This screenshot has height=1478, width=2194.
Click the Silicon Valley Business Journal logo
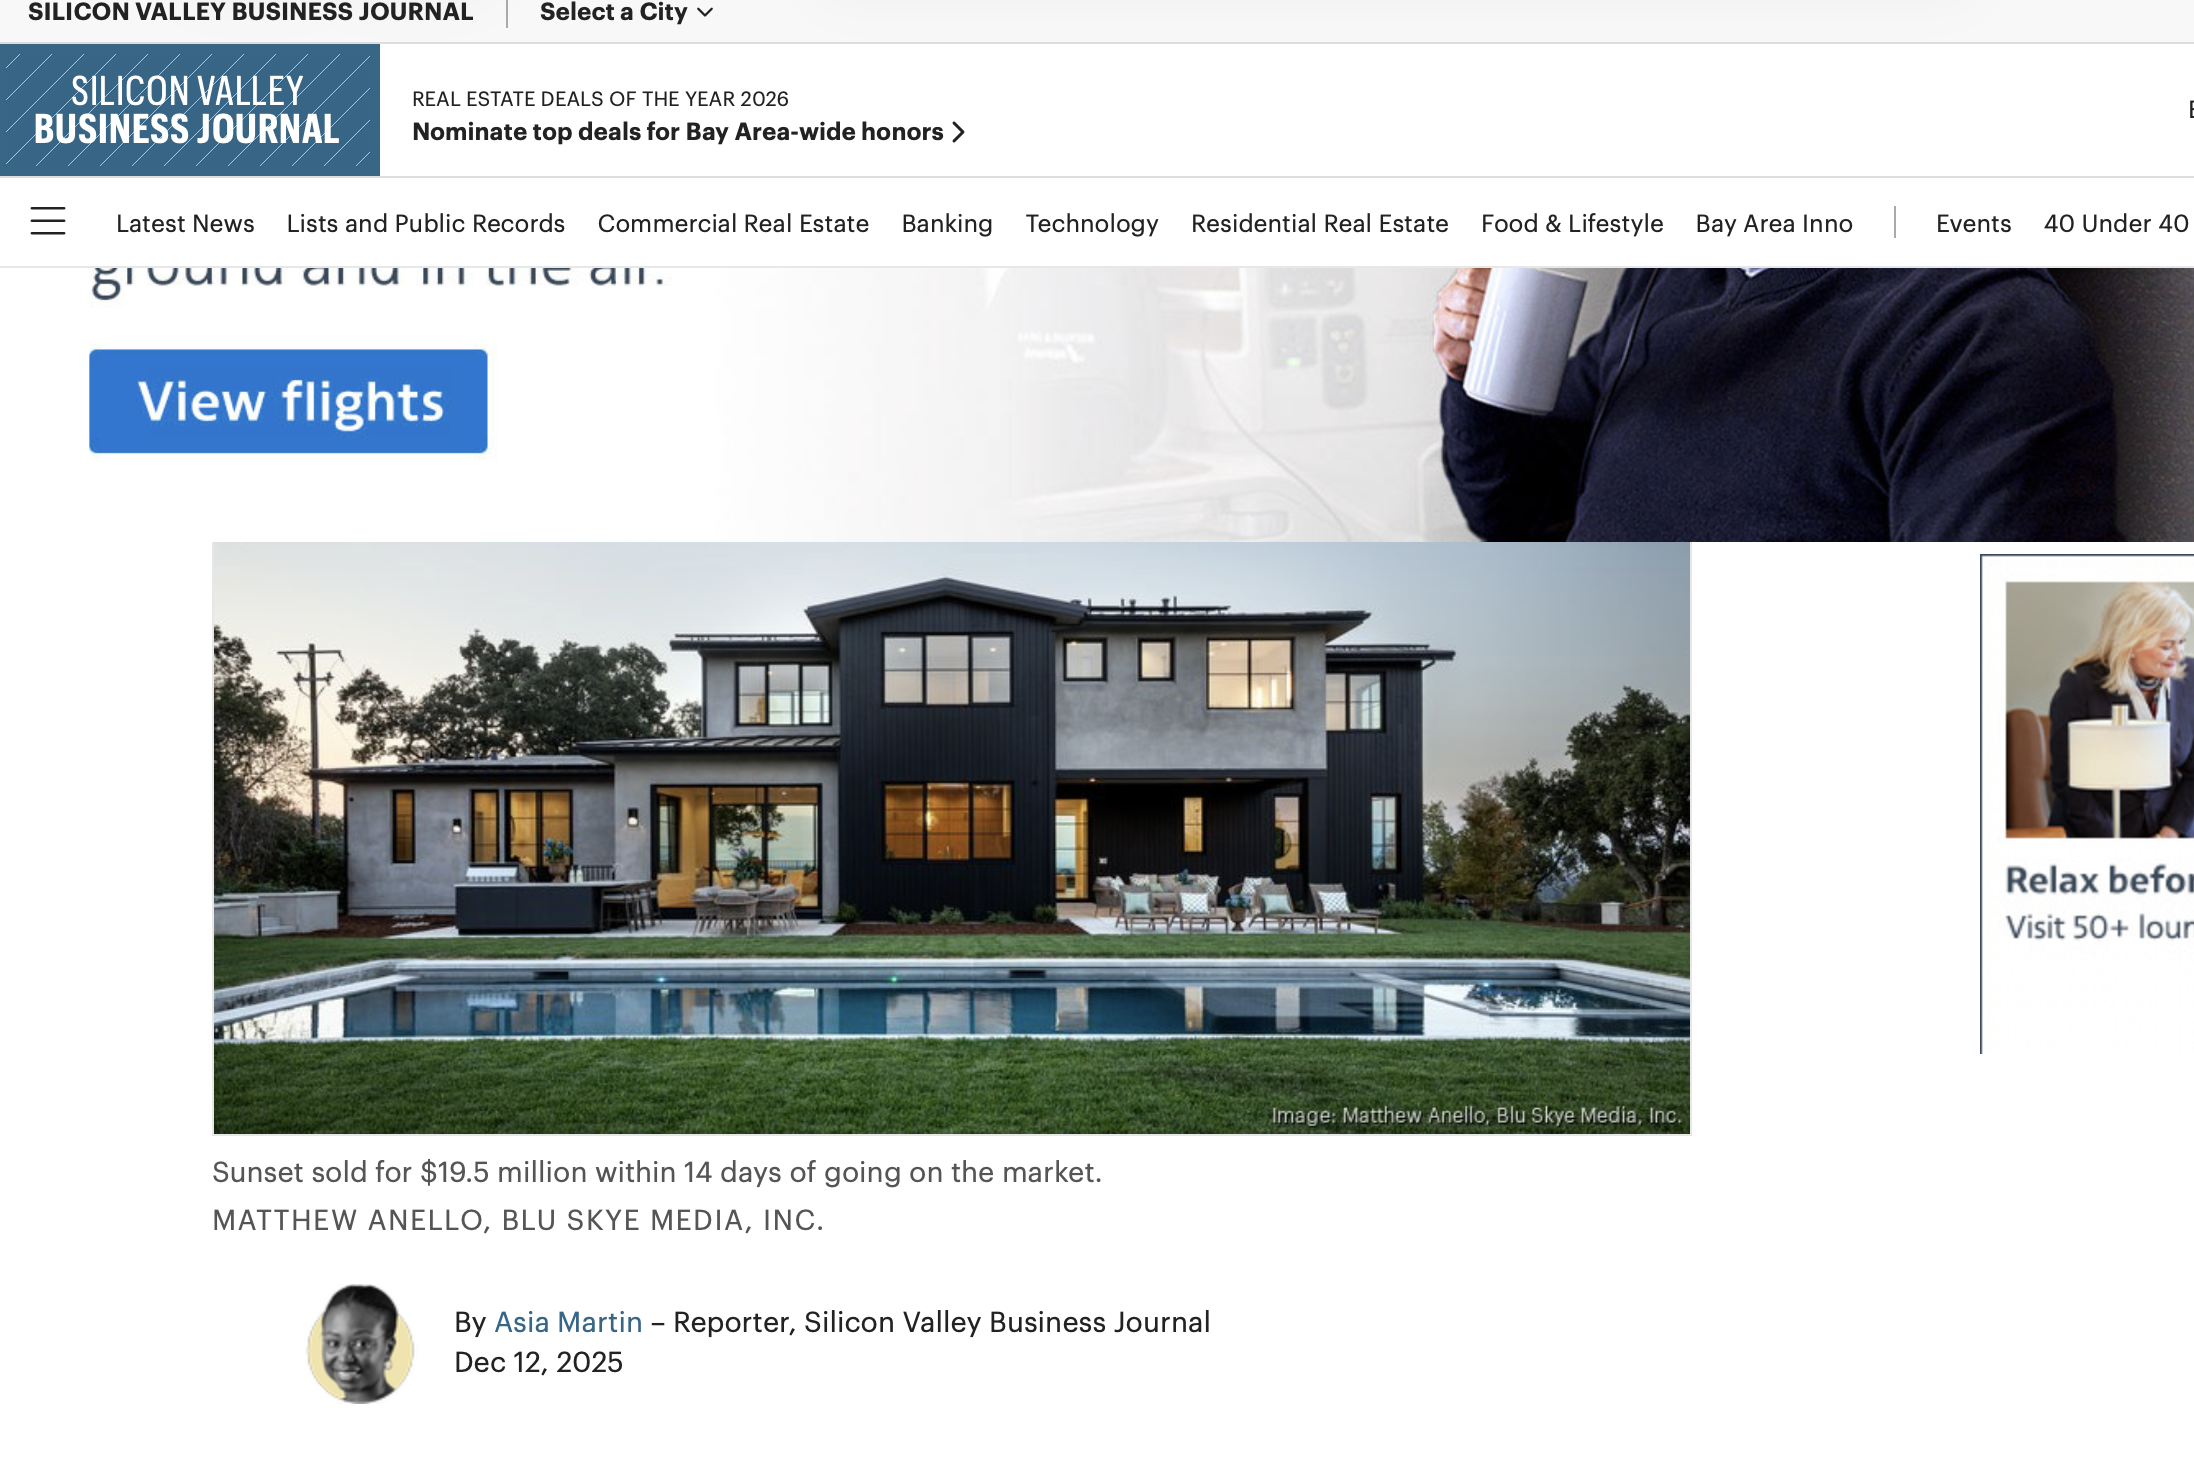tap(189, 110)
